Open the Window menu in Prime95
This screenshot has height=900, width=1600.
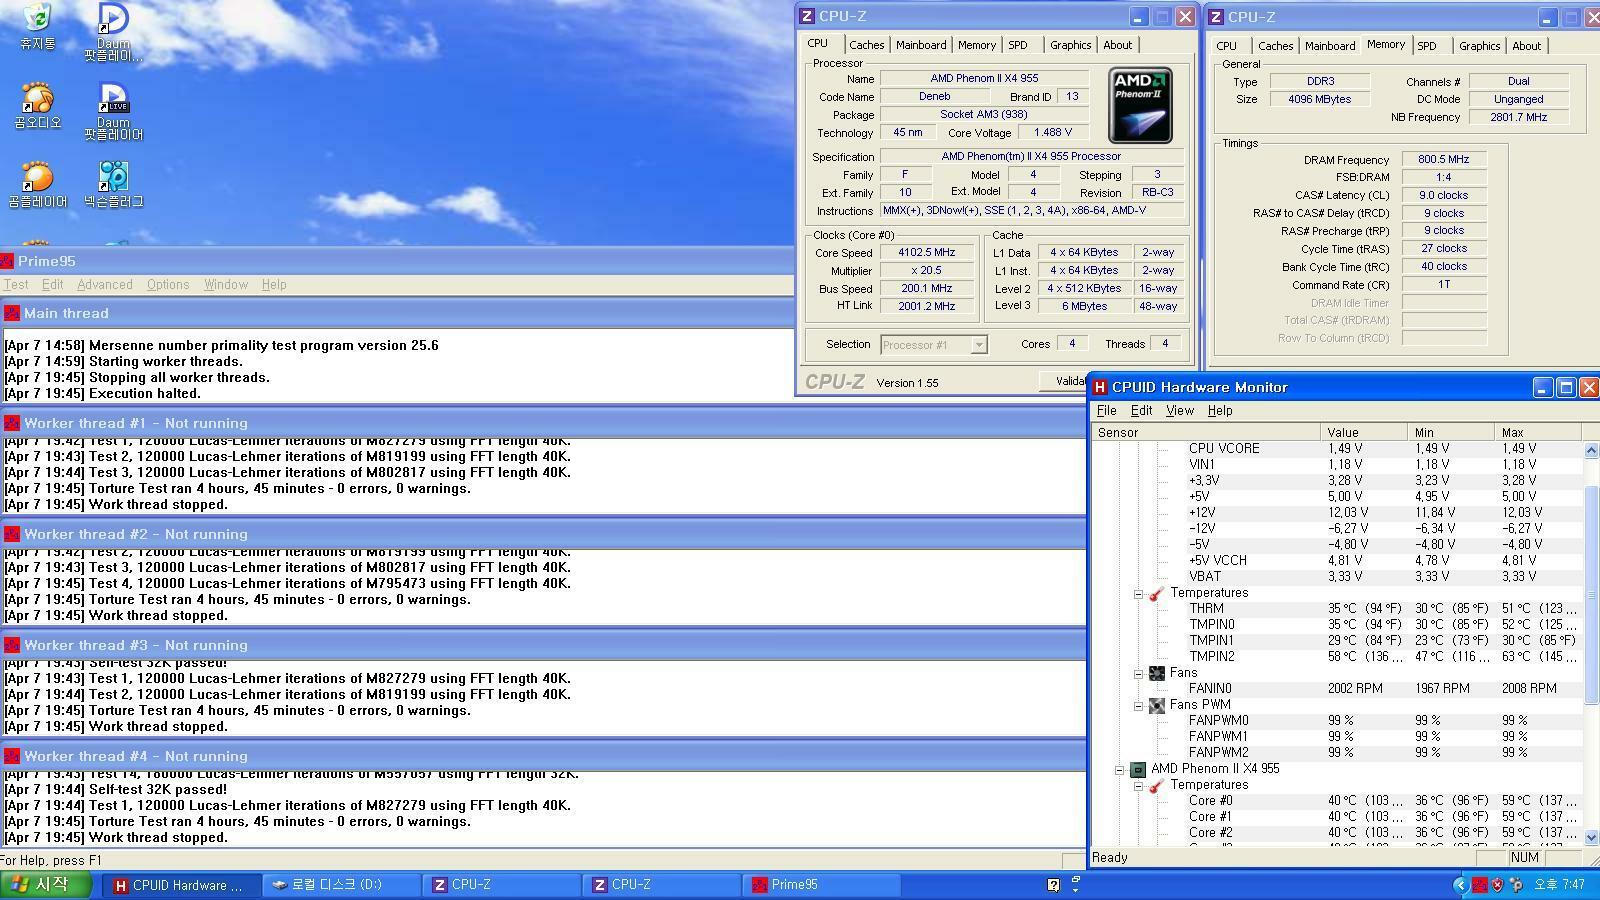coord(226,285)
